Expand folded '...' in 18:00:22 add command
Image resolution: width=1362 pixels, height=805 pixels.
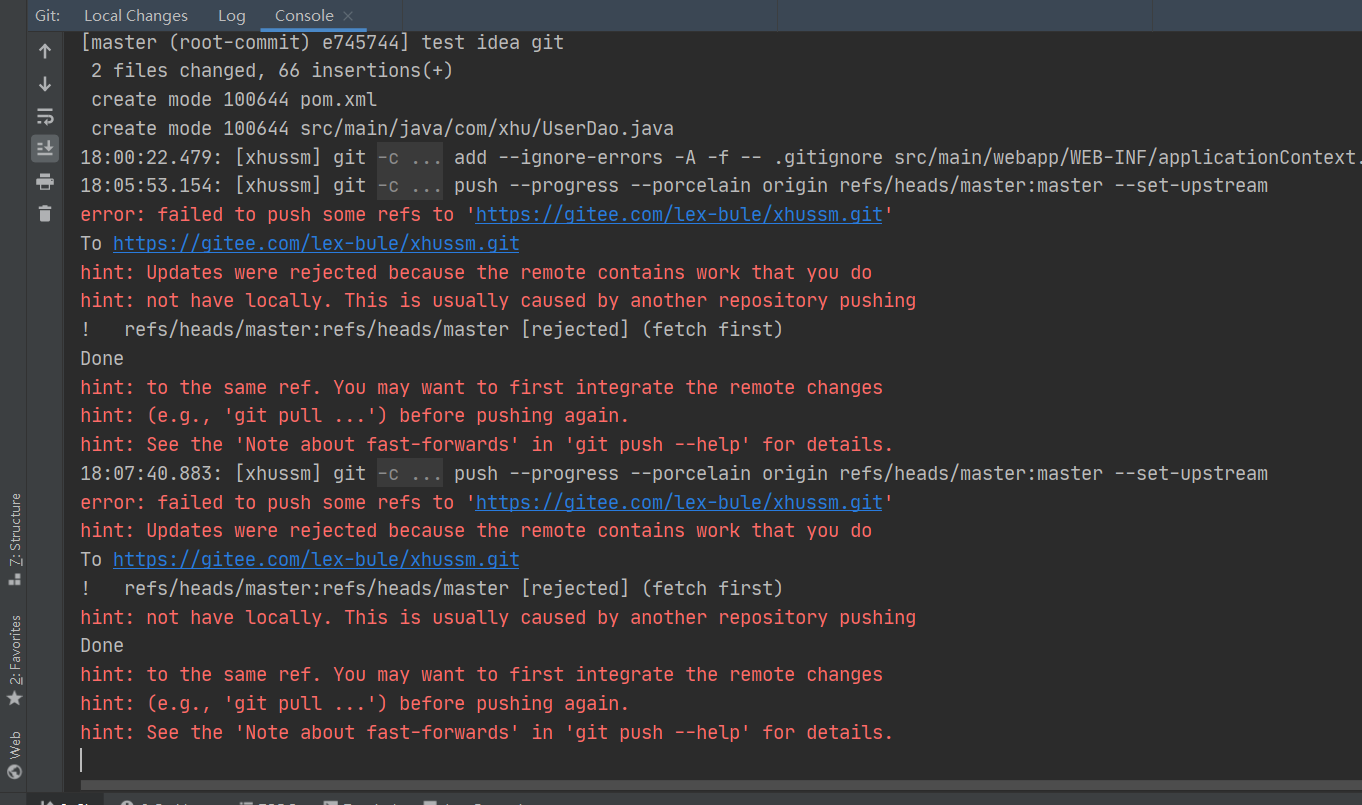[410, 157]
